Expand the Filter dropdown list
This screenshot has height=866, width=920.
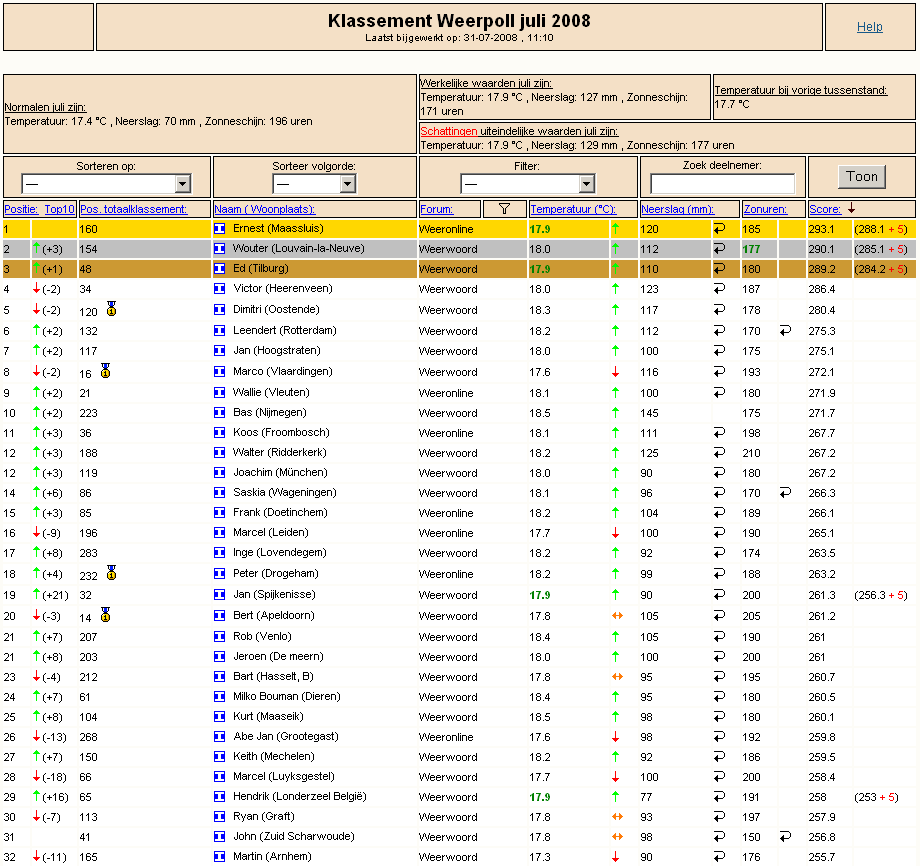pyautogui.click(x=527, y=184)
